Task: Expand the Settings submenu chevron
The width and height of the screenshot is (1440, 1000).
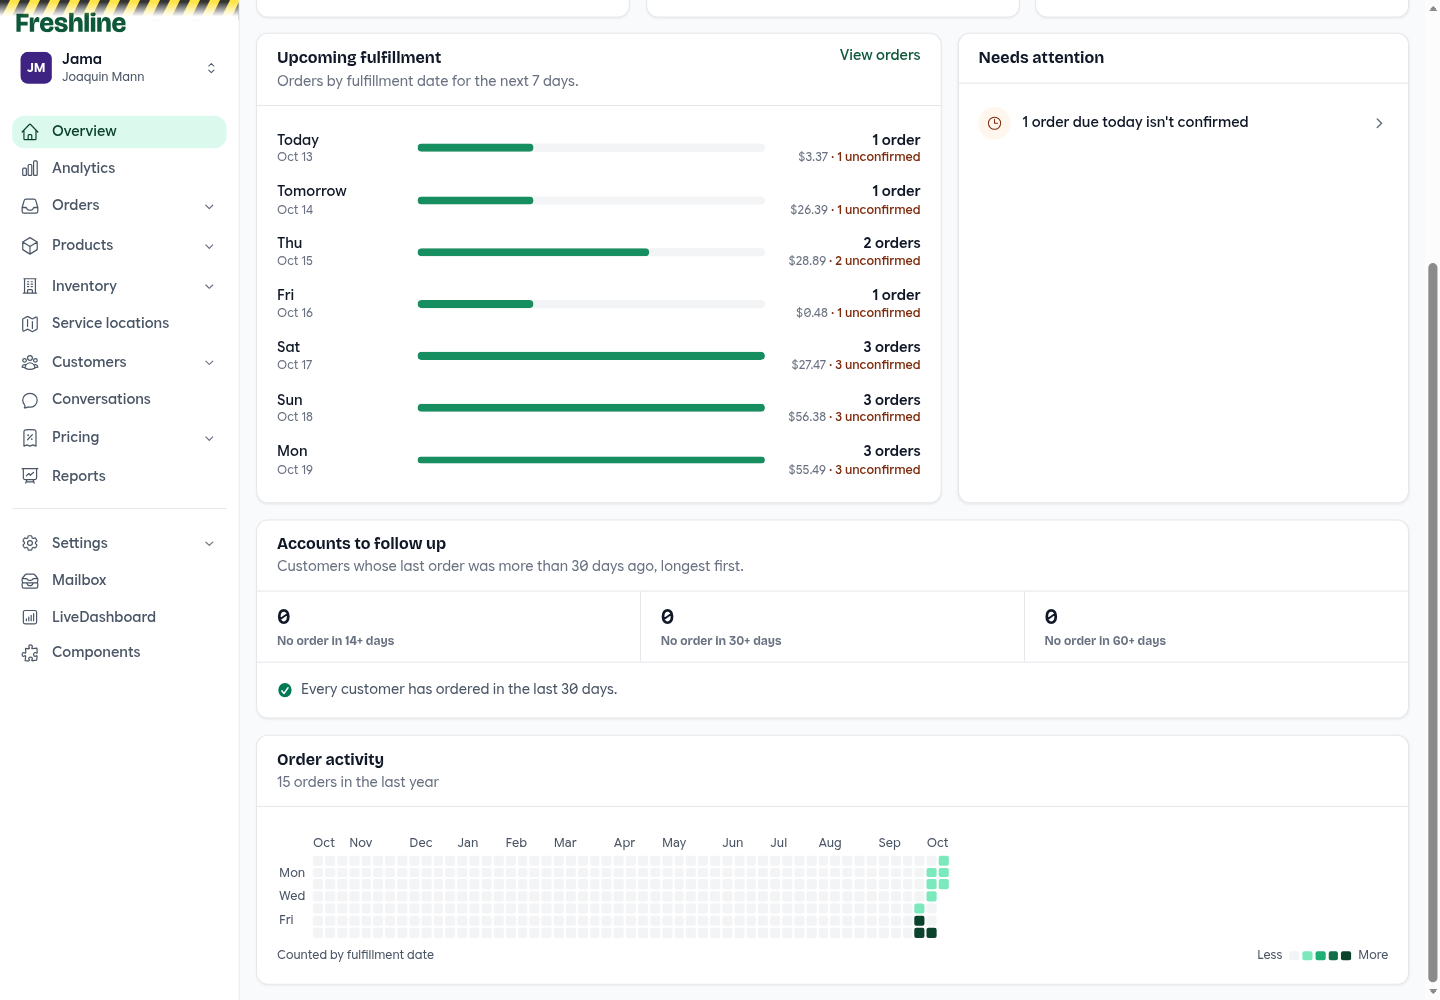Action: coord(209,543)
